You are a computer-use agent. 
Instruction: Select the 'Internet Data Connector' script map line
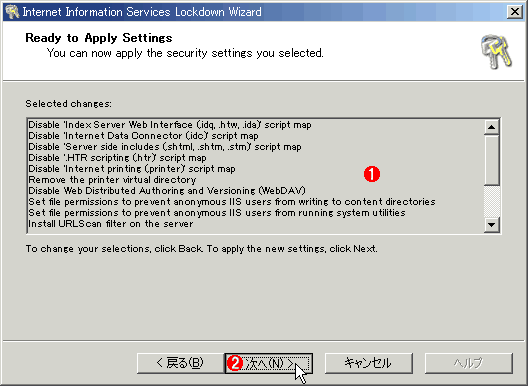click(143, 136)
